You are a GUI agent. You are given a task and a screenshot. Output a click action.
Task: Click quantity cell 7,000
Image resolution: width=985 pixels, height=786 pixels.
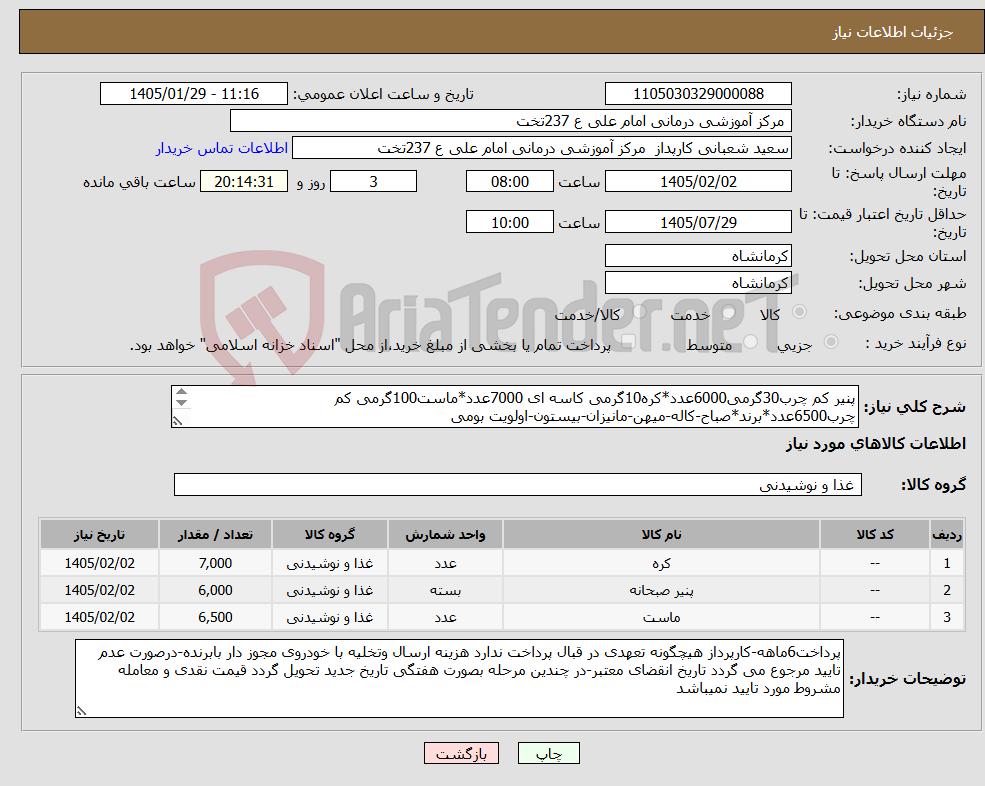coord(215,563)
